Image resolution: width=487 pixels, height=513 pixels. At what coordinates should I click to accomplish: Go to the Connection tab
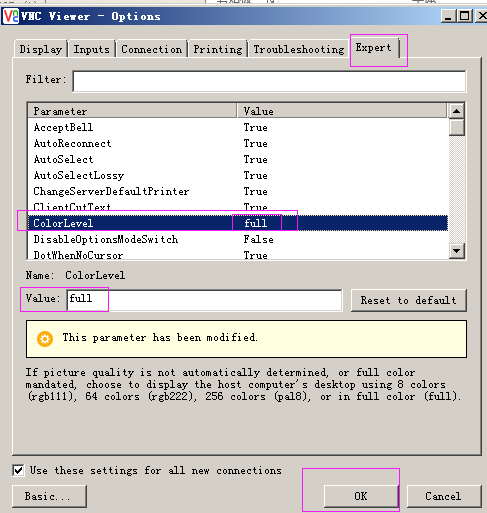(x=152, y=49)
